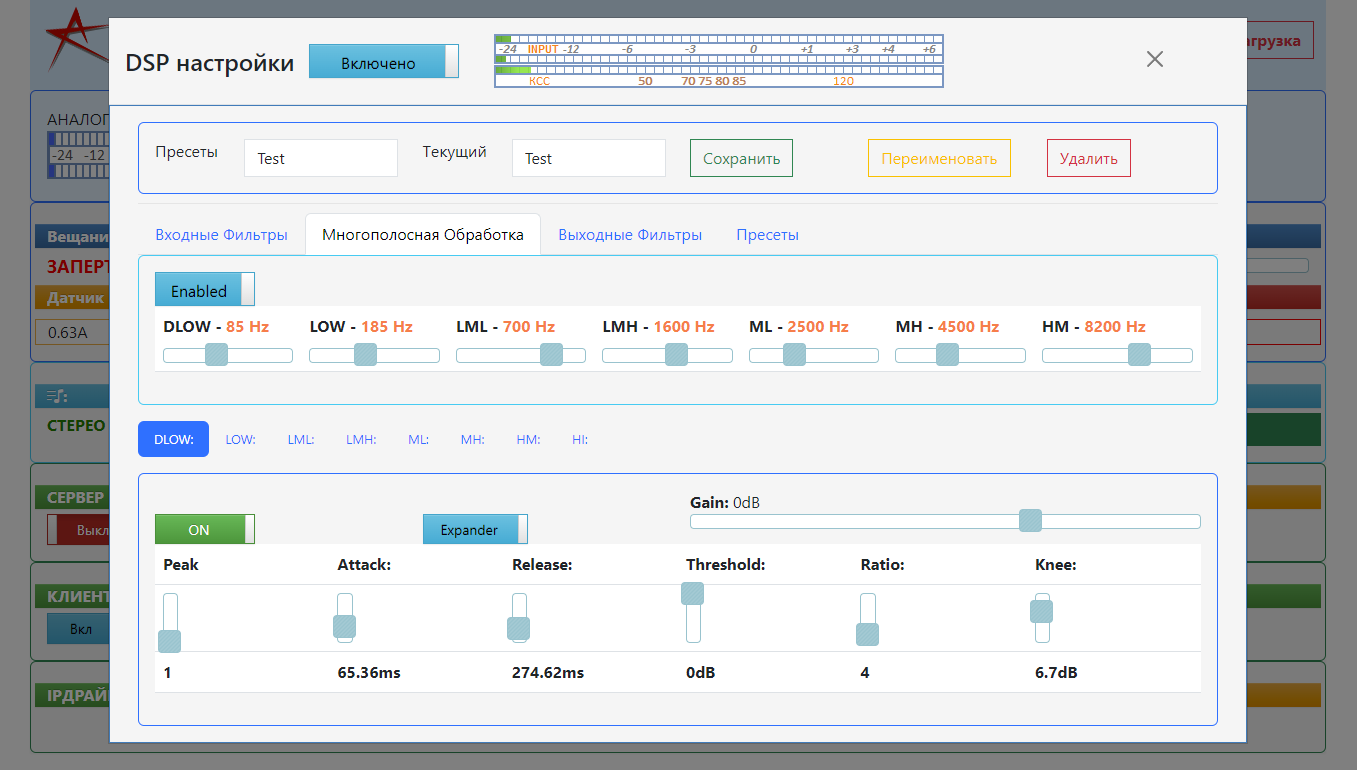
Task: Select the LOW band tab
Action: (x=240, y=439)
